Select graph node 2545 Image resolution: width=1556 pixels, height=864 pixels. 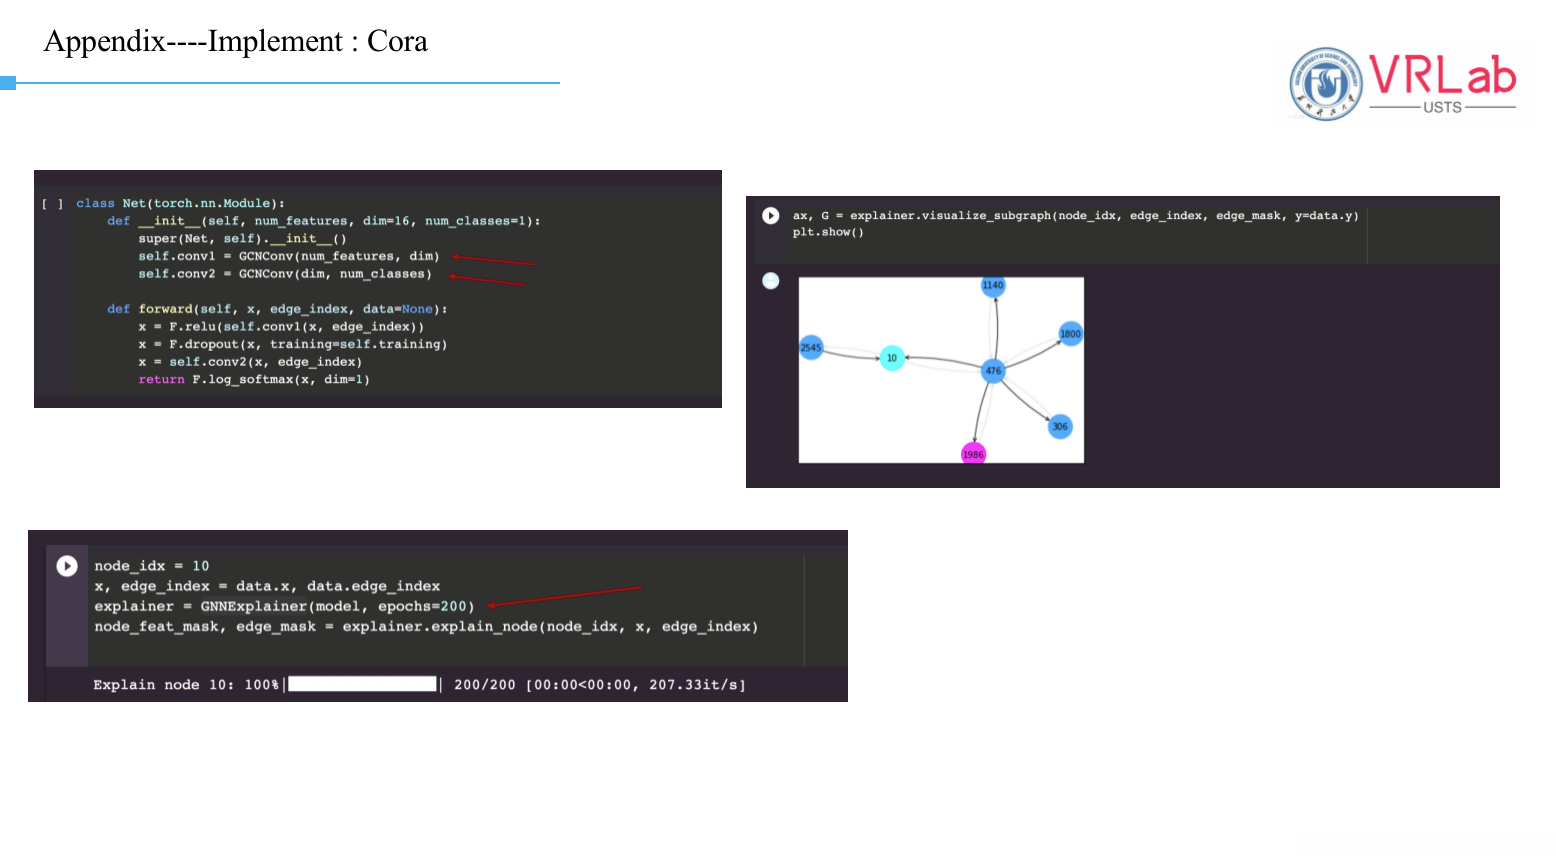(811, 348)
